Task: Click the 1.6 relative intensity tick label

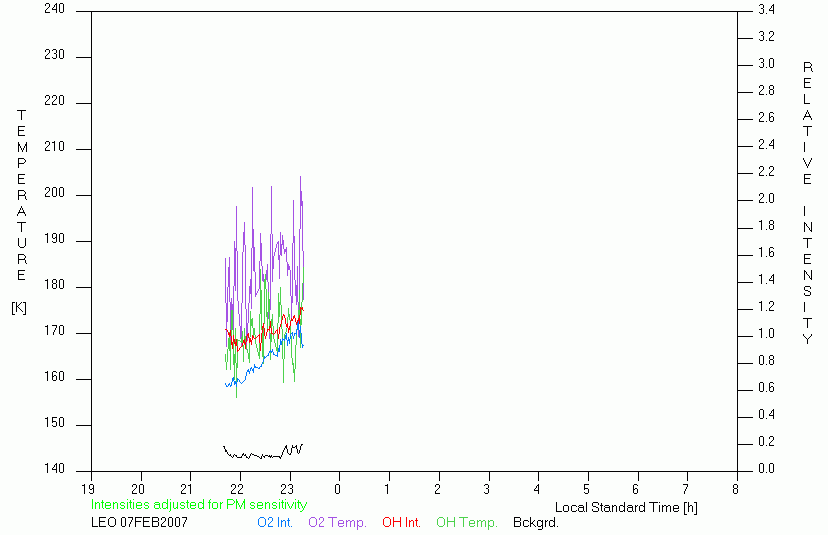Action: [x=766, y=252]
